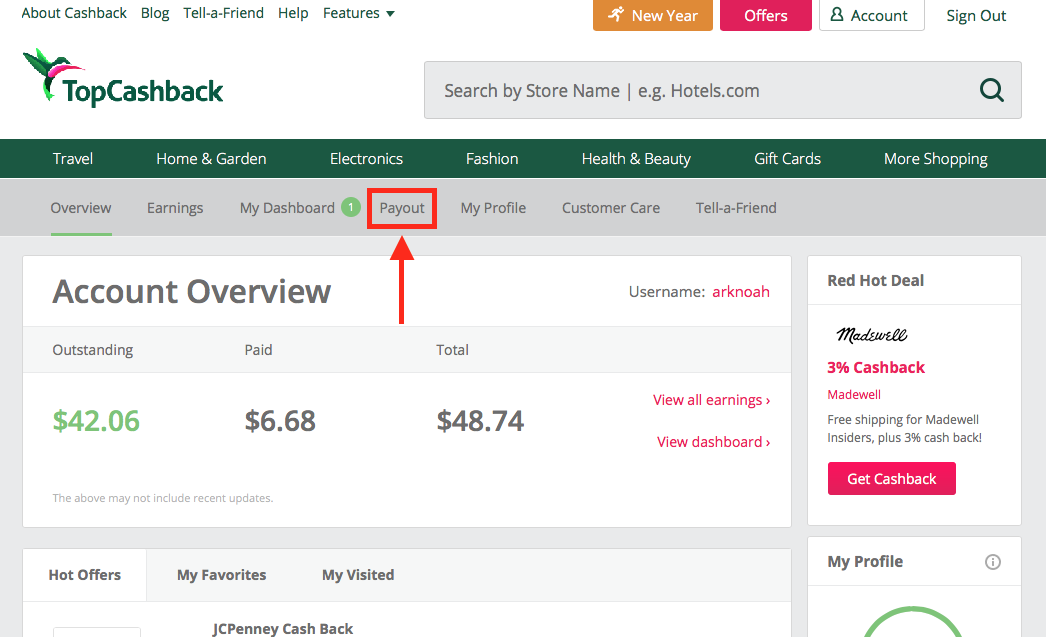
Task: Click the arknoah username link
Action: [x=740, y=292]
